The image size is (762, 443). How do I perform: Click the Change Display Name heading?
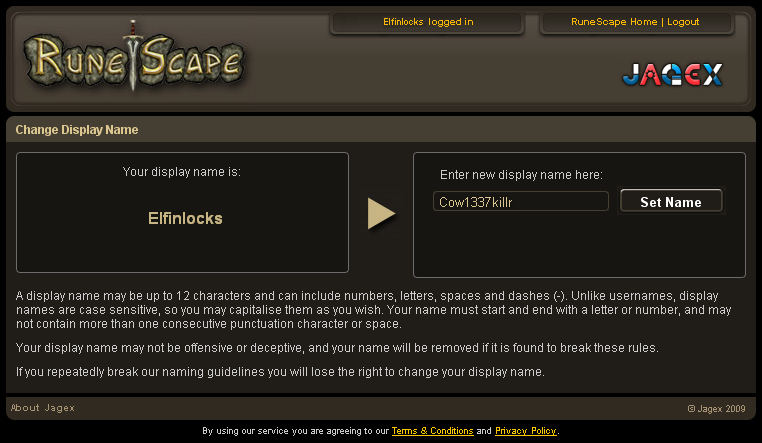point(77,130)
